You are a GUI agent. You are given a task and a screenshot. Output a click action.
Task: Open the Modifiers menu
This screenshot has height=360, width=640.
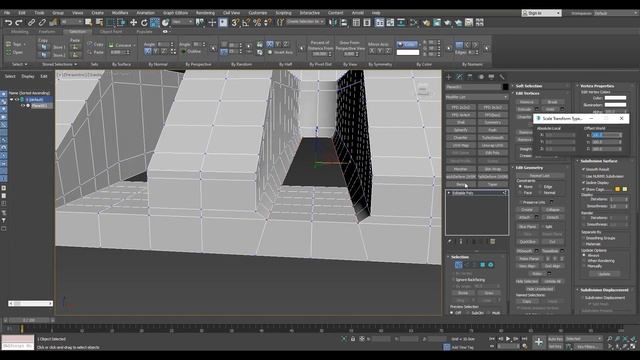pos(120,13)
